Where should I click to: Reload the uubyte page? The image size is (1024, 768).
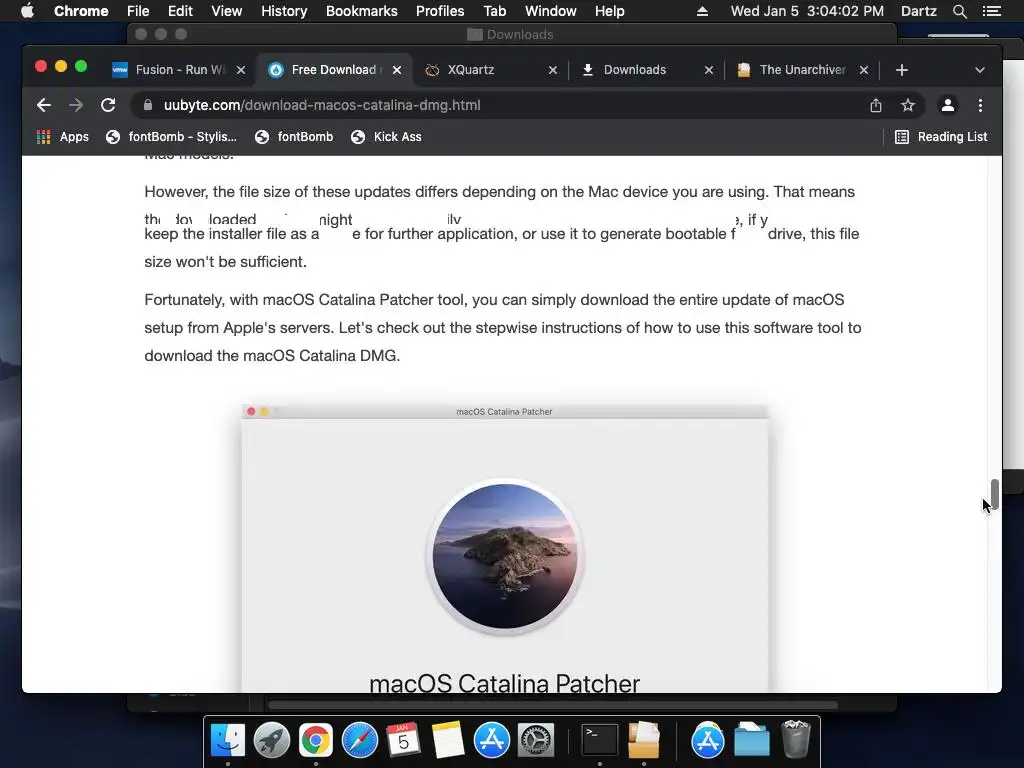(108, 105)
